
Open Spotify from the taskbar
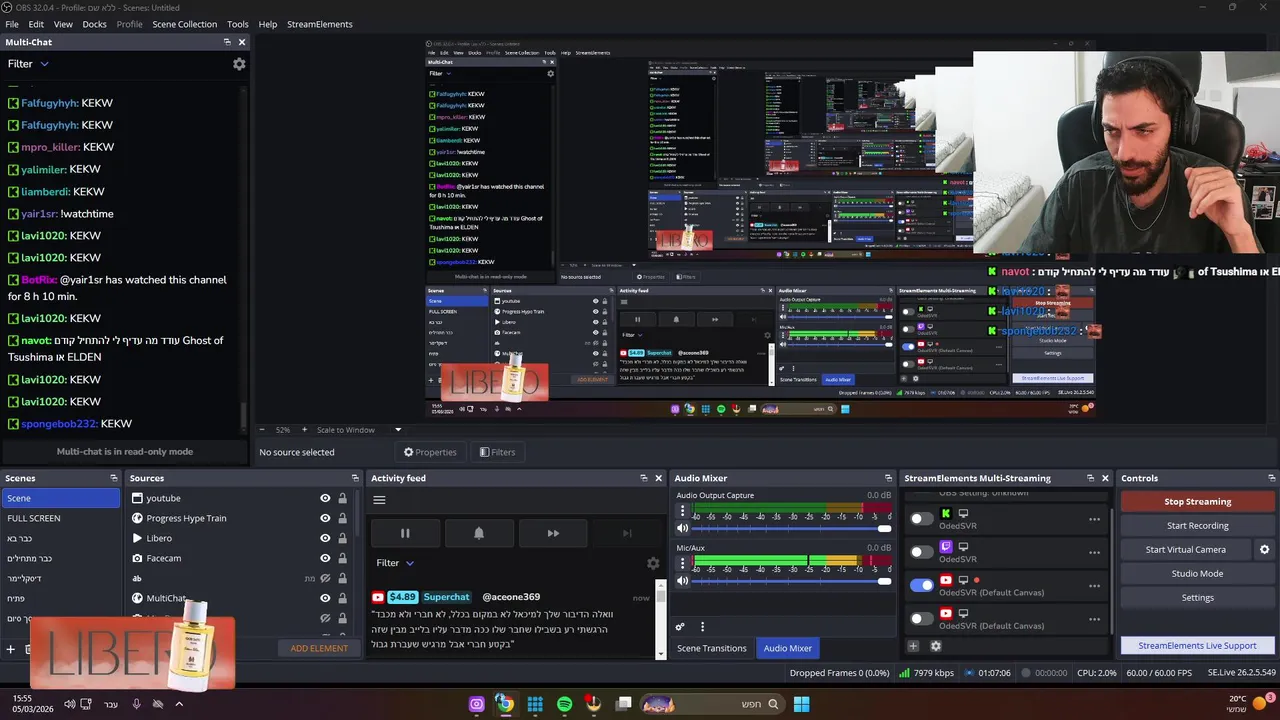point(565,704)
